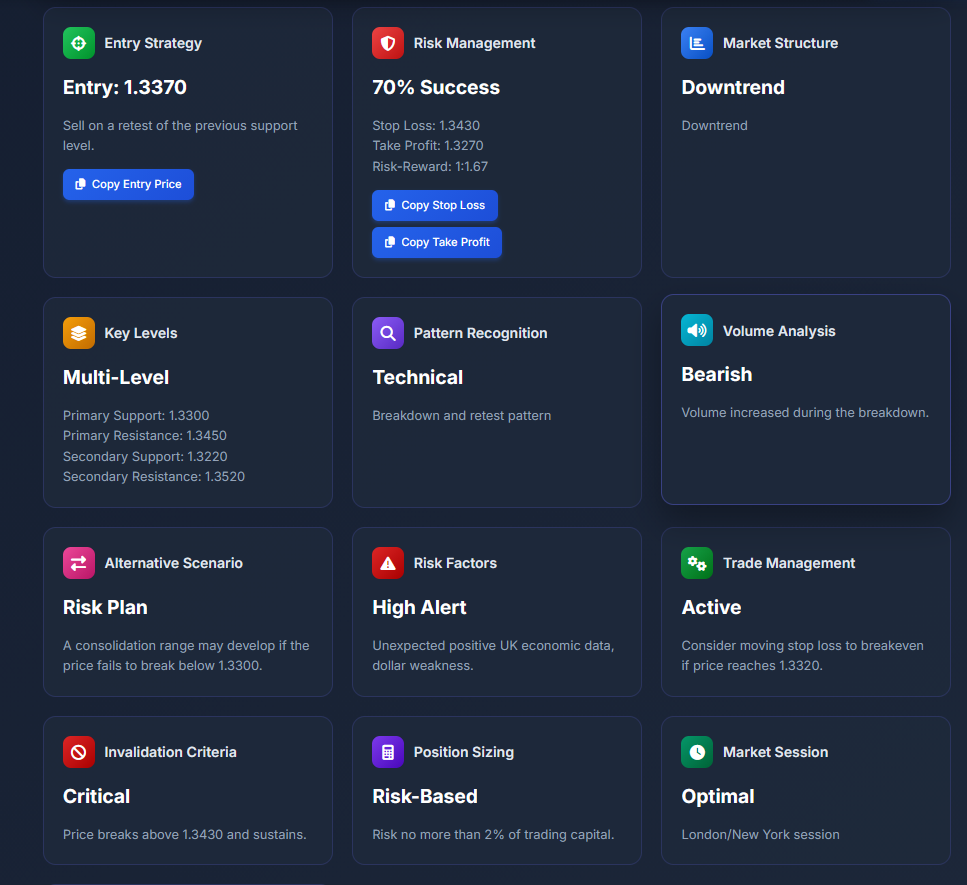967x885 pixels.
Task: Click the Pattern Recognition magnifier icon
Action: 387,333
